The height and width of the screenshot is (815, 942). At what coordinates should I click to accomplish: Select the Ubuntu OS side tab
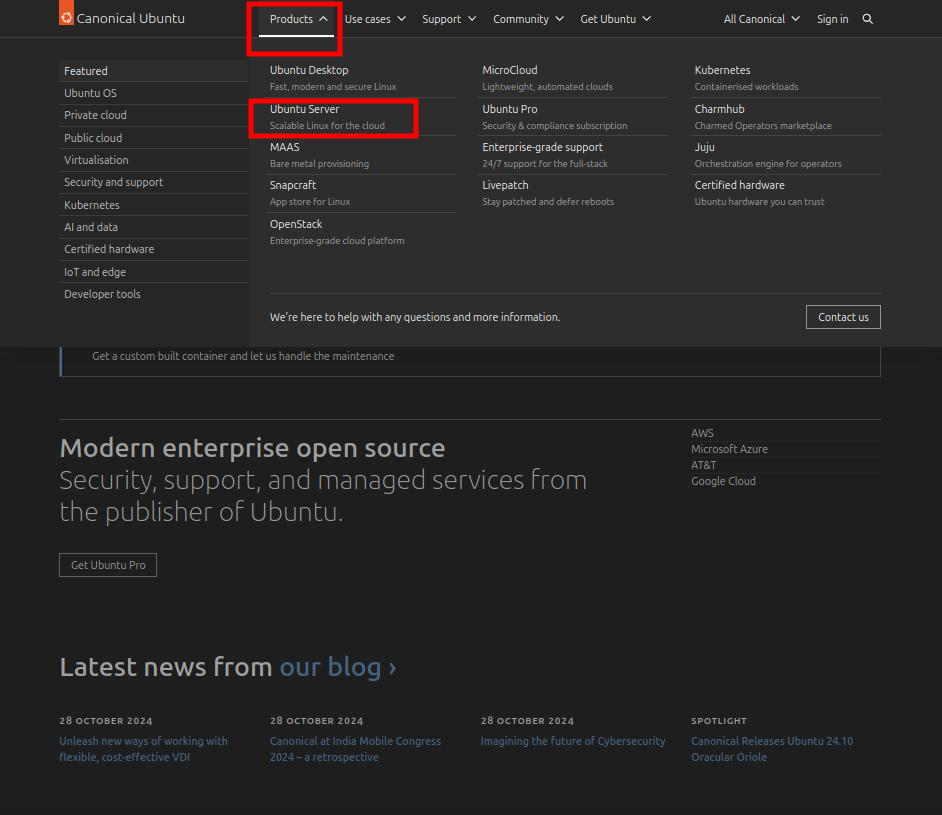click(x=153, y=93)
